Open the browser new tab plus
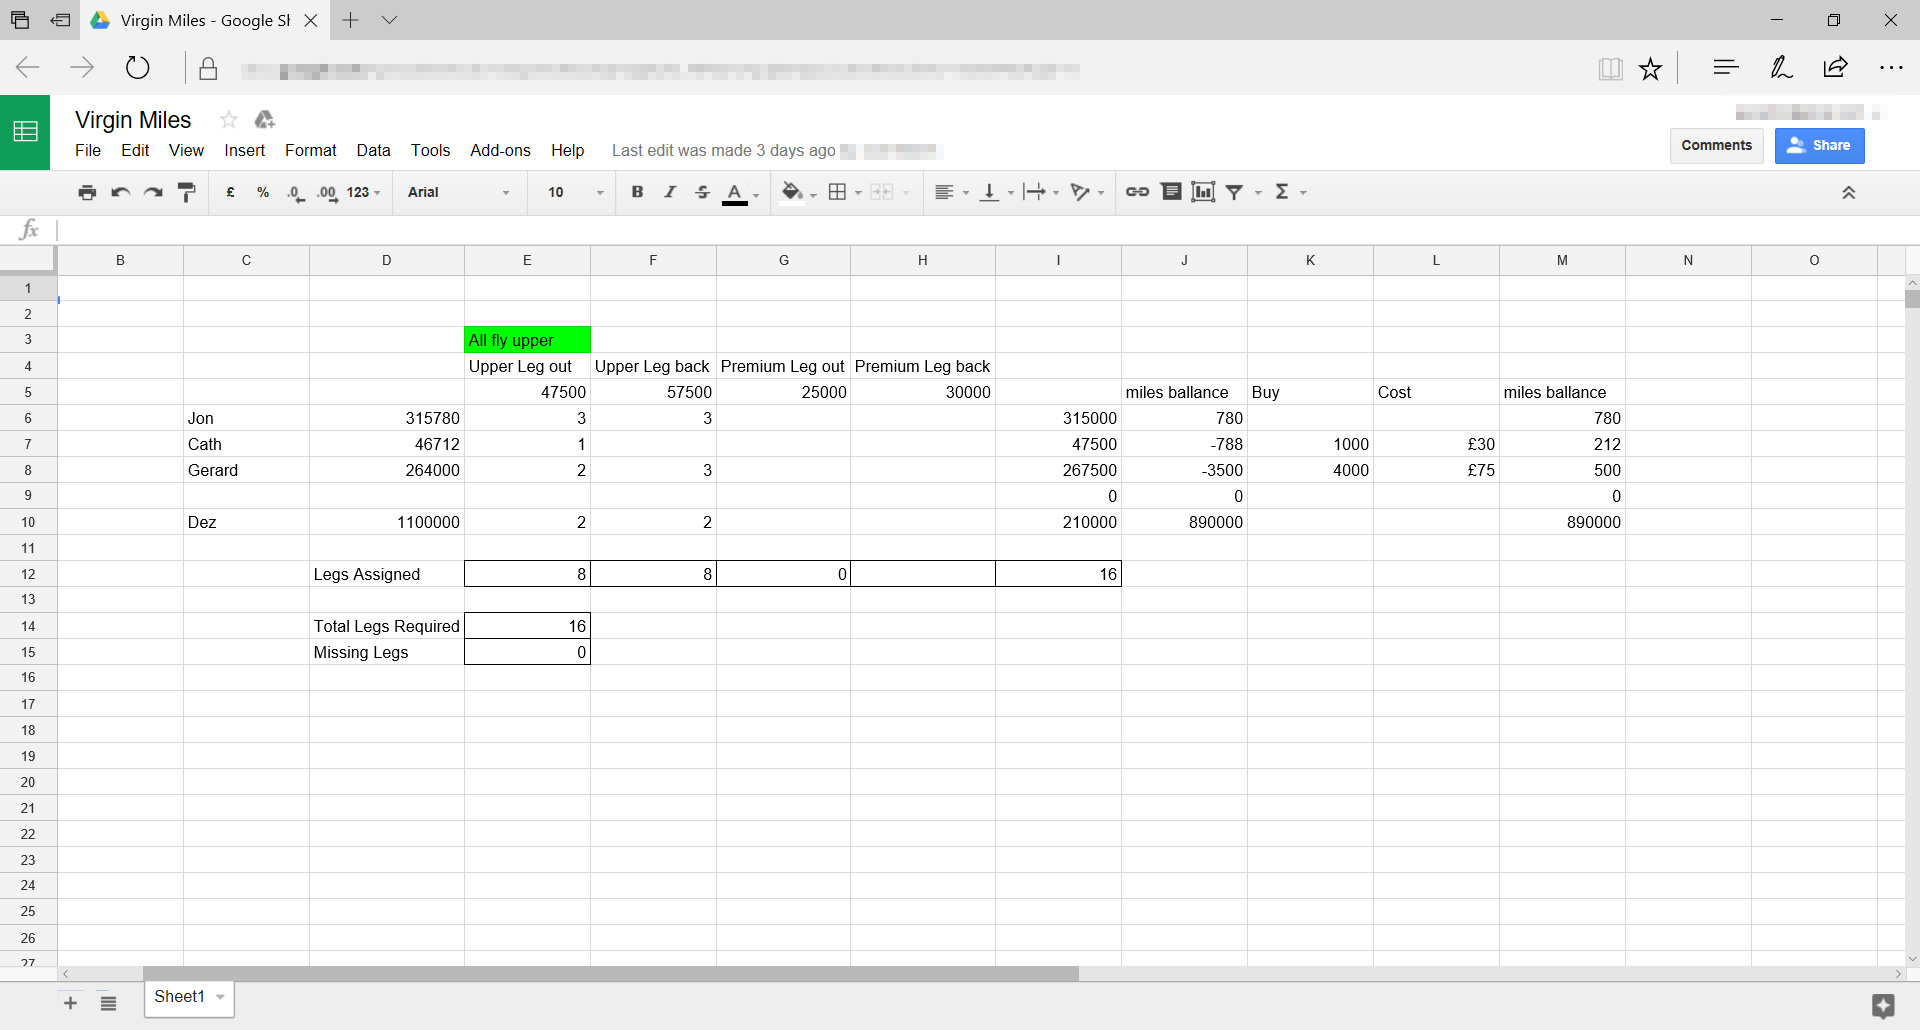 coord(350,20)
